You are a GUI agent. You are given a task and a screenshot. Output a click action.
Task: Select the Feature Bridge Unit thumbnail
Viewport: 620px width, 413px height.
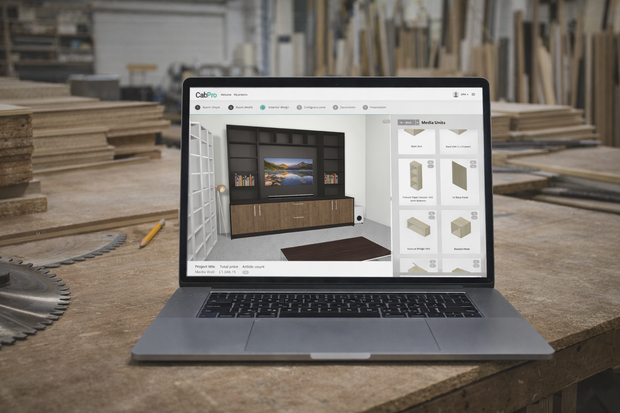click(x=419, y=231)
